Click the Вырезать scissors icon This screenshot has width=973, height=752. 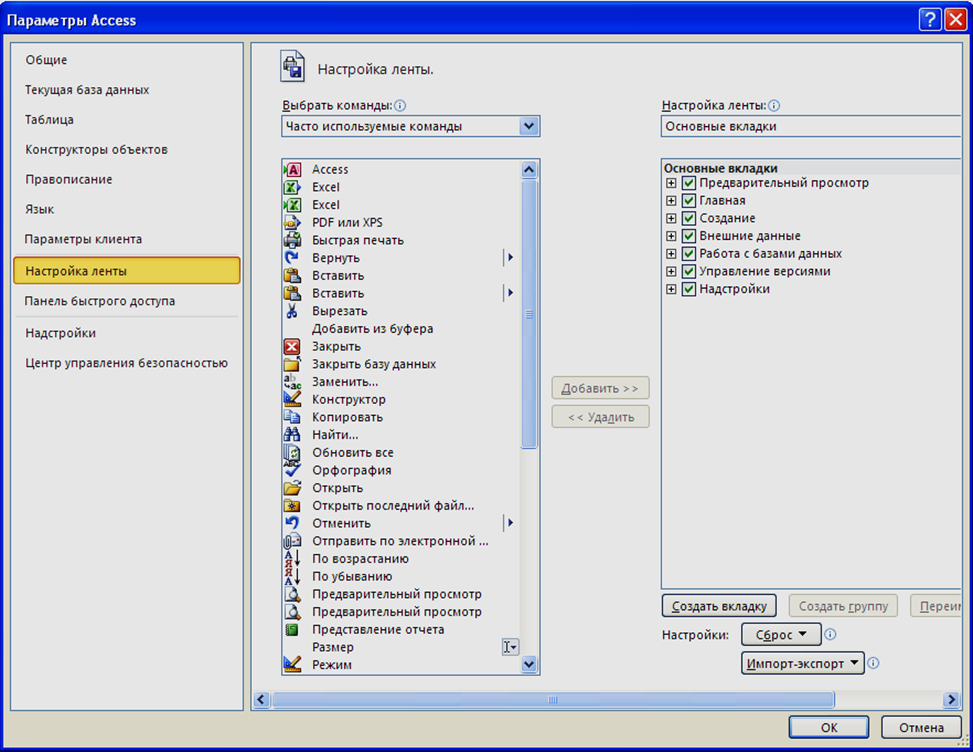292,311
